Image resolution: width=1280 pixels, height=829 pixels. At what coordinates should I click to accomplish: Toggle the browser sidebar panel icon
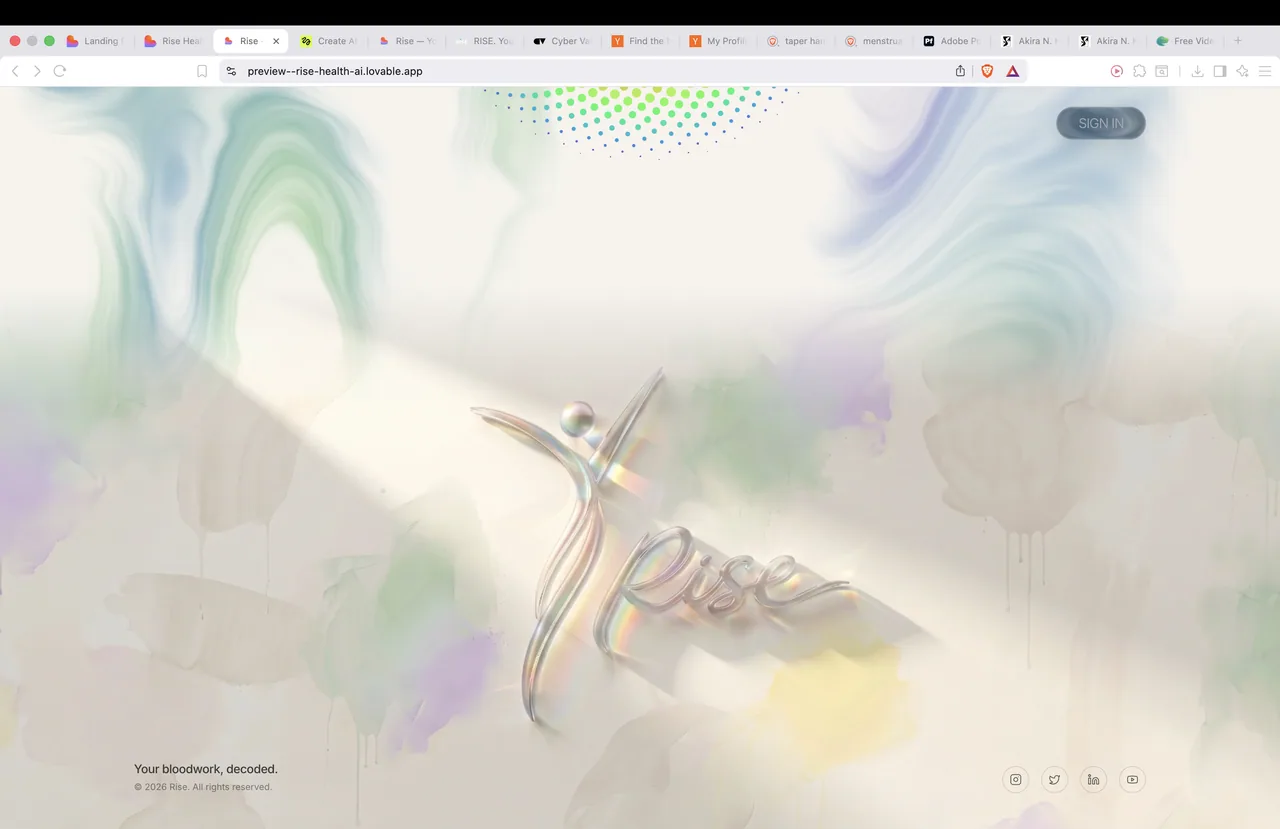1220,71
